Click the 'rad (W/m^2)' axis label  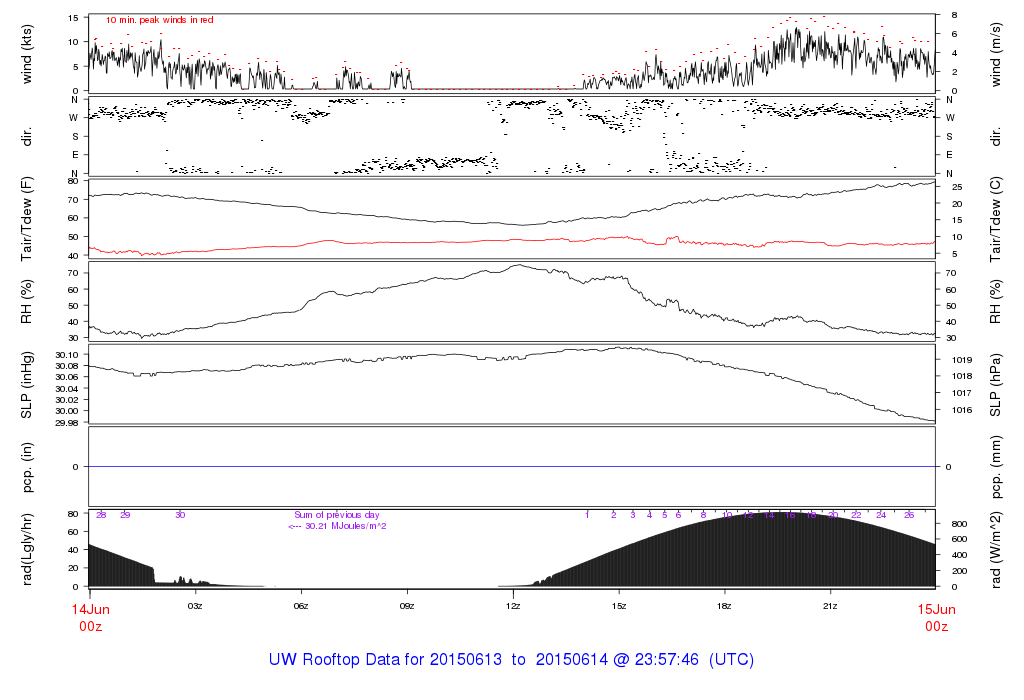(997, 549)
